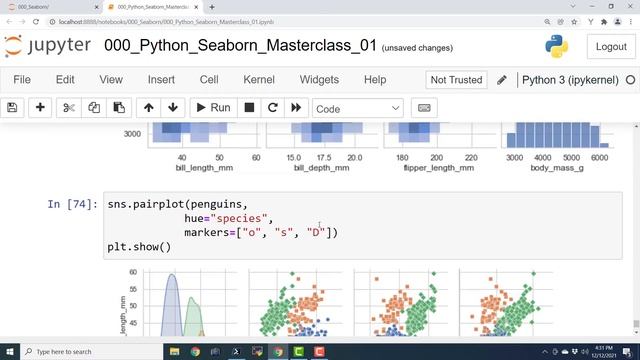Image resolution: width=640 pixels, height=360 pixels.
Task: Save notebook with the floppy disk icon
Action: point(12,108)
